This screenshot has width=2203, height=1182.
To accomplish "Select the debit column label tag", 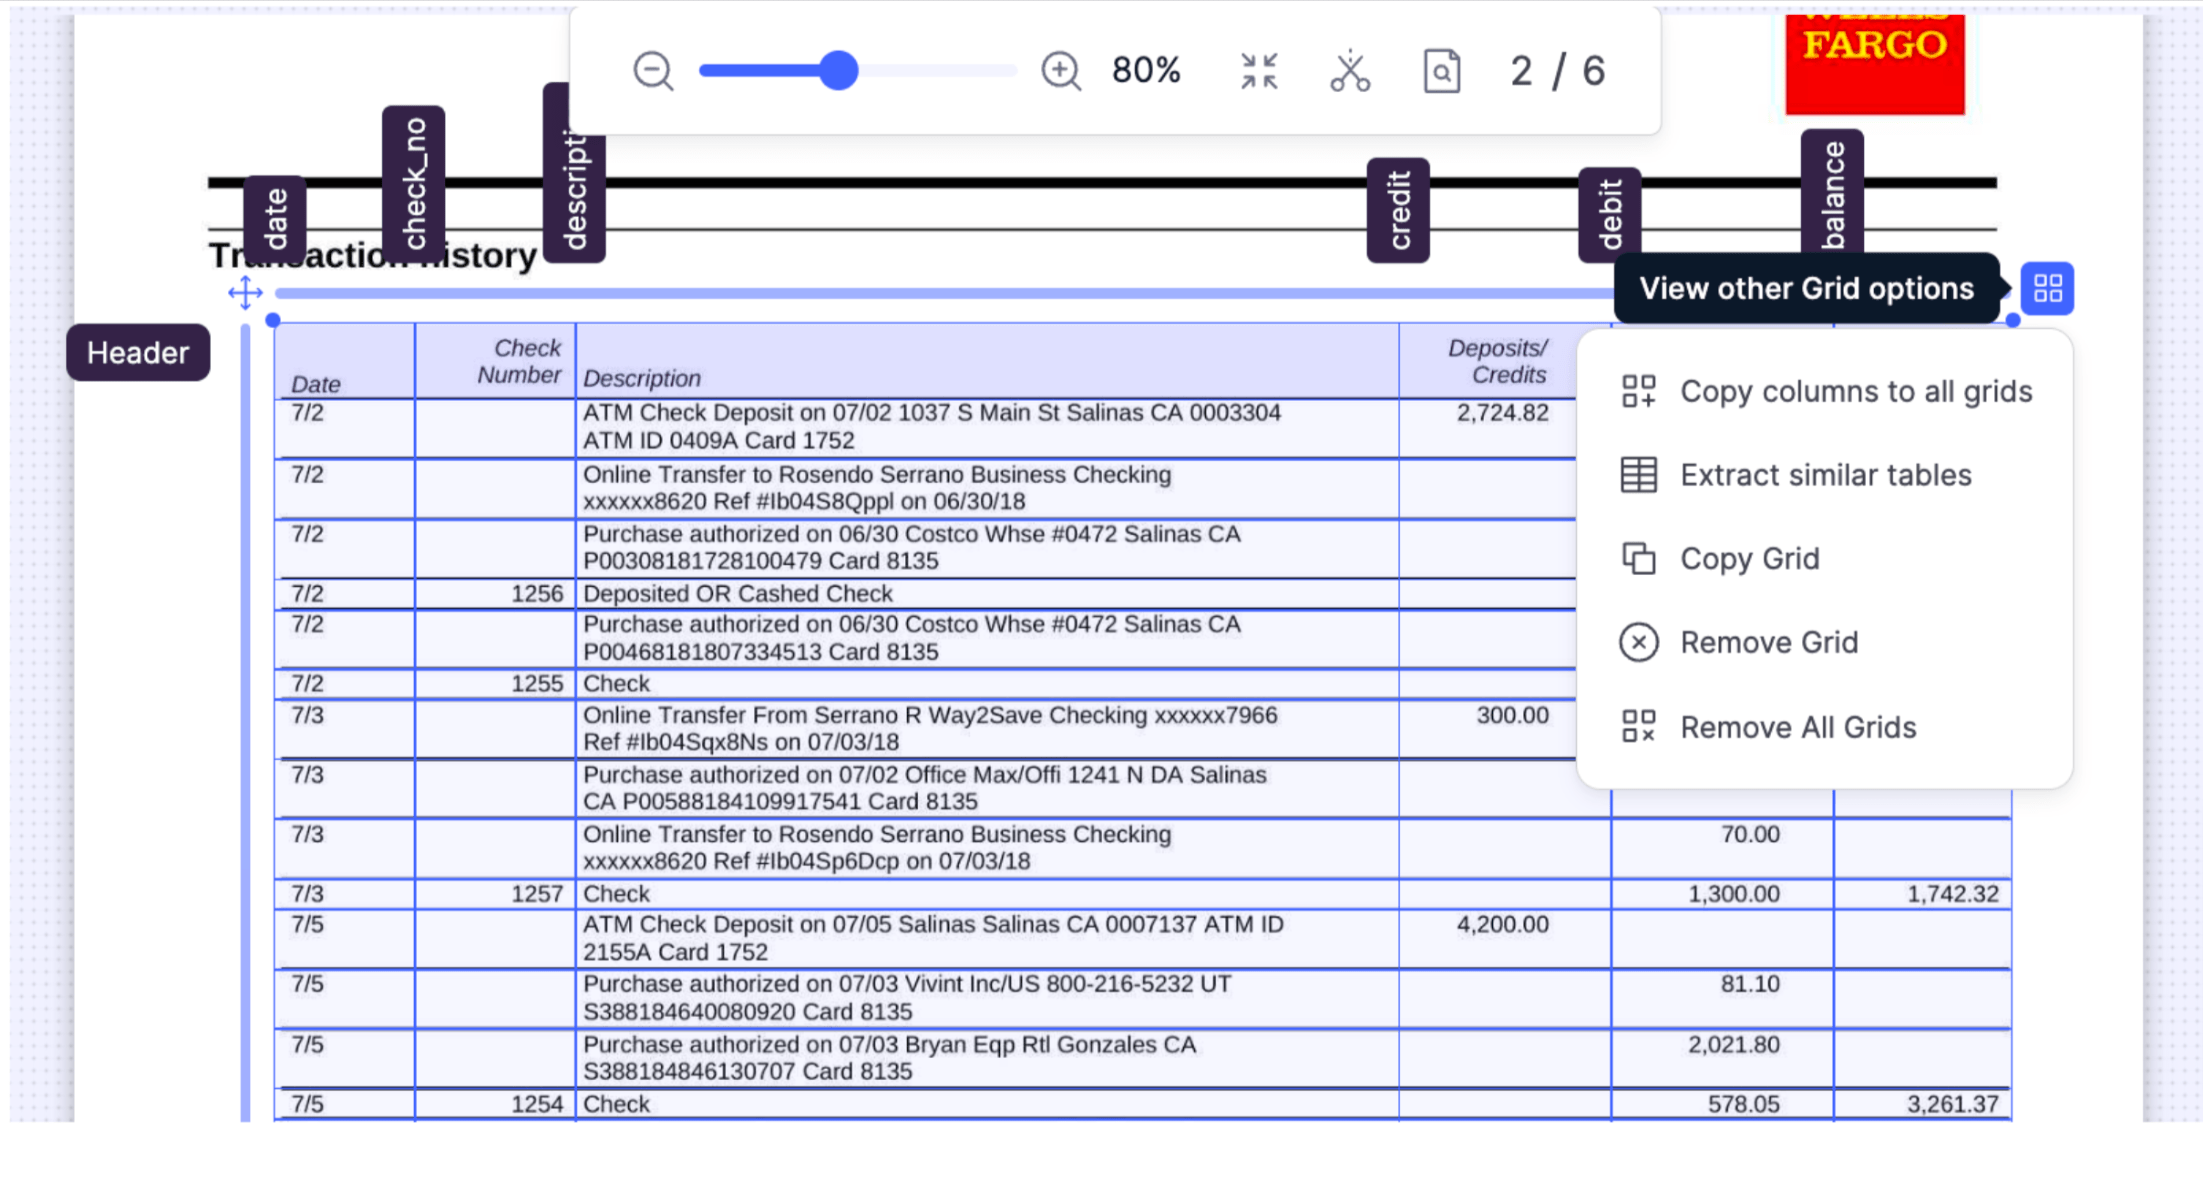I will pos(1609,214).
